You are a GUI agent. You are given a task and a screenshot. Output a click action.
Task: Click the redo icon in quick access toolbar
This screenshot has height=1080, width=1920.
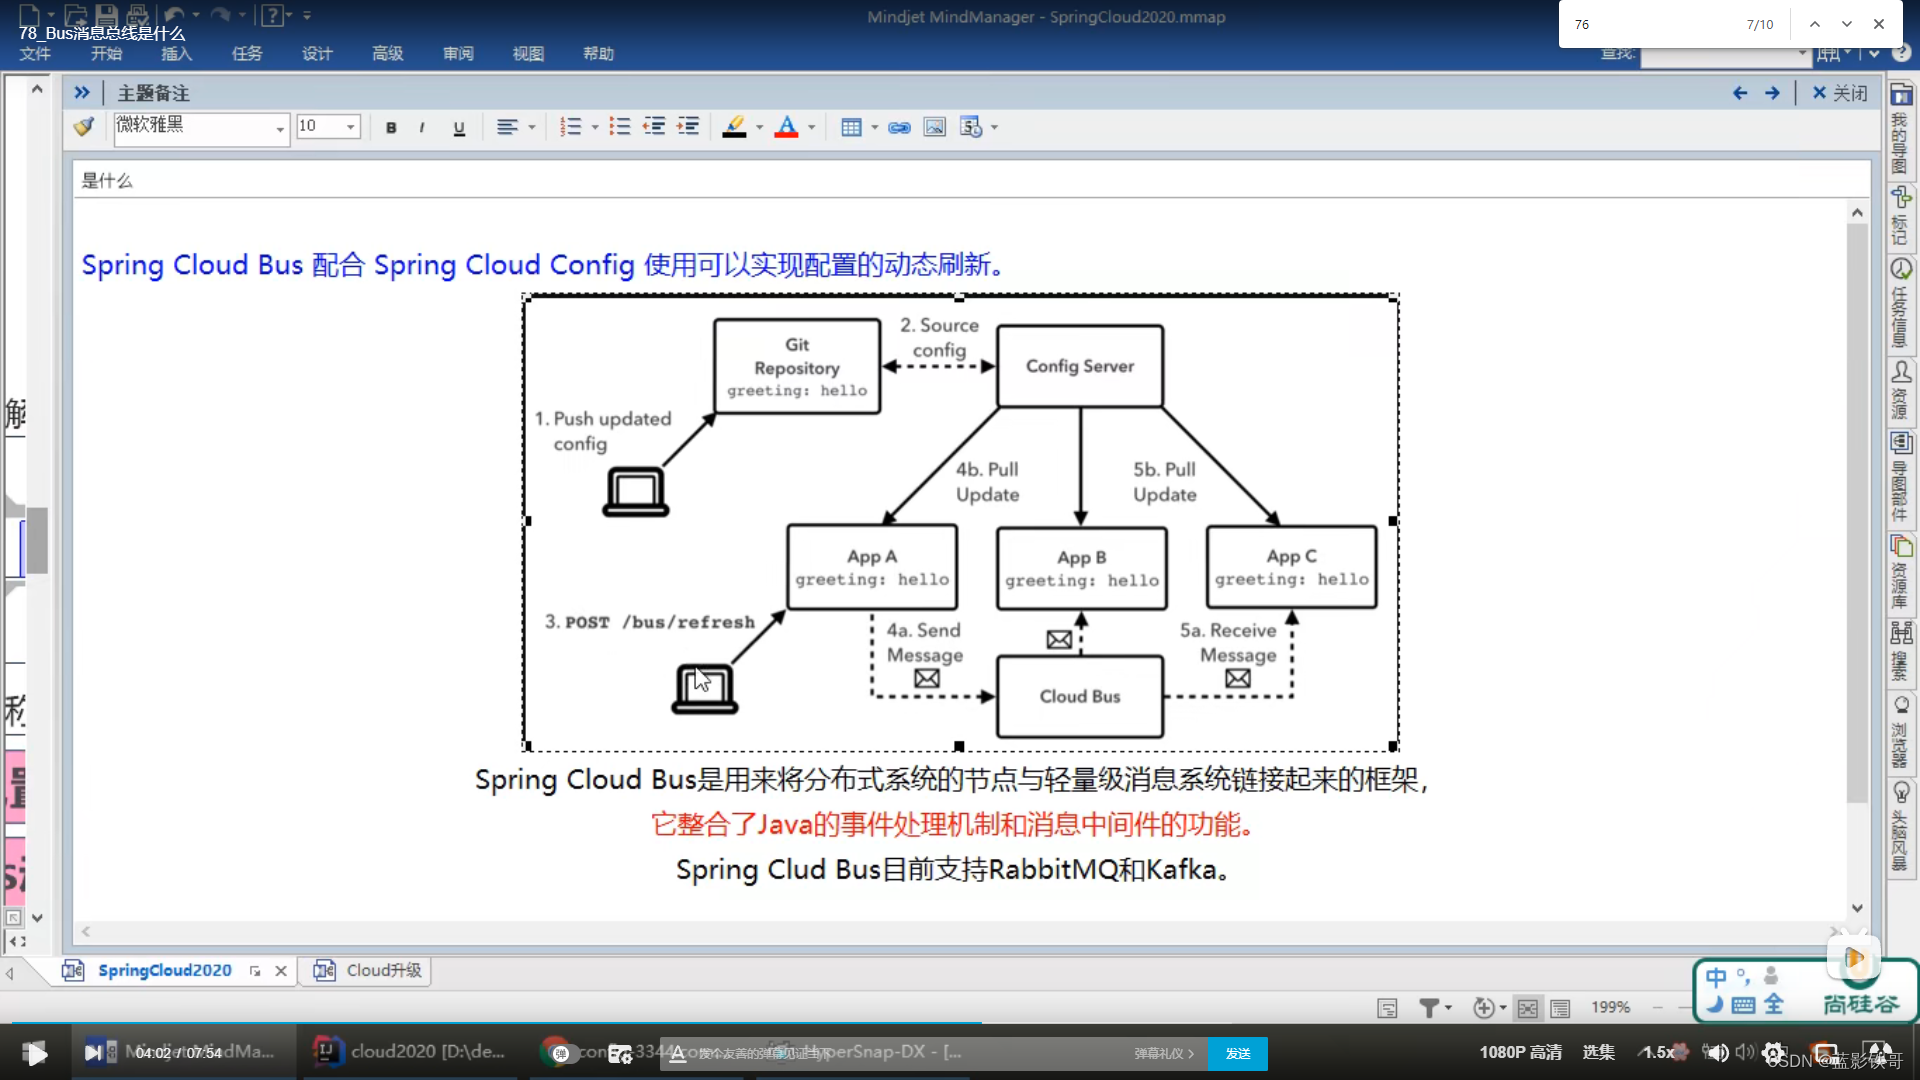click(x=220, y=15)
